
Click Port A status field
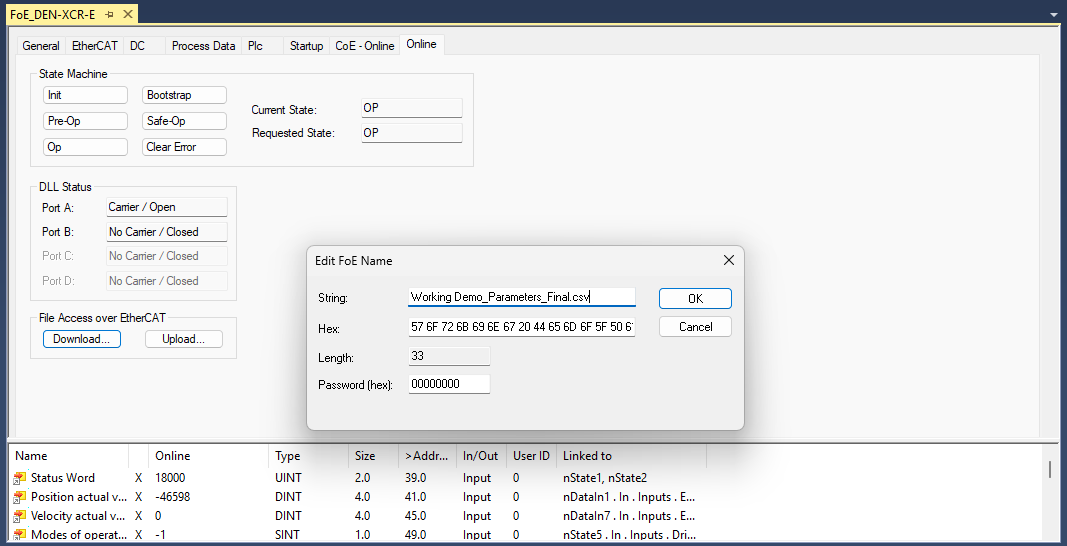point(167,207)
